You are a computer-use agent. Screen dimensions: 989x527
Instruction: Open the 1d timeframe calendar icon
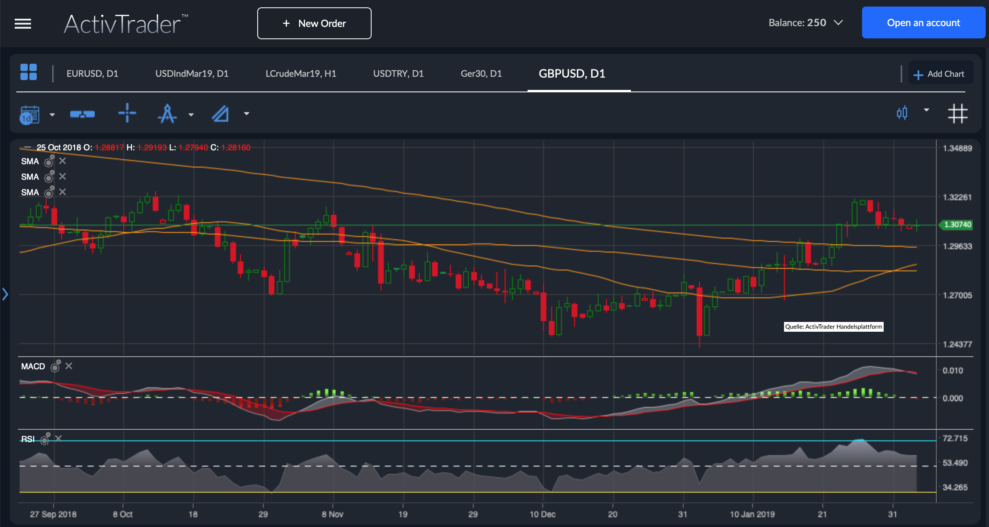(30, 114)
